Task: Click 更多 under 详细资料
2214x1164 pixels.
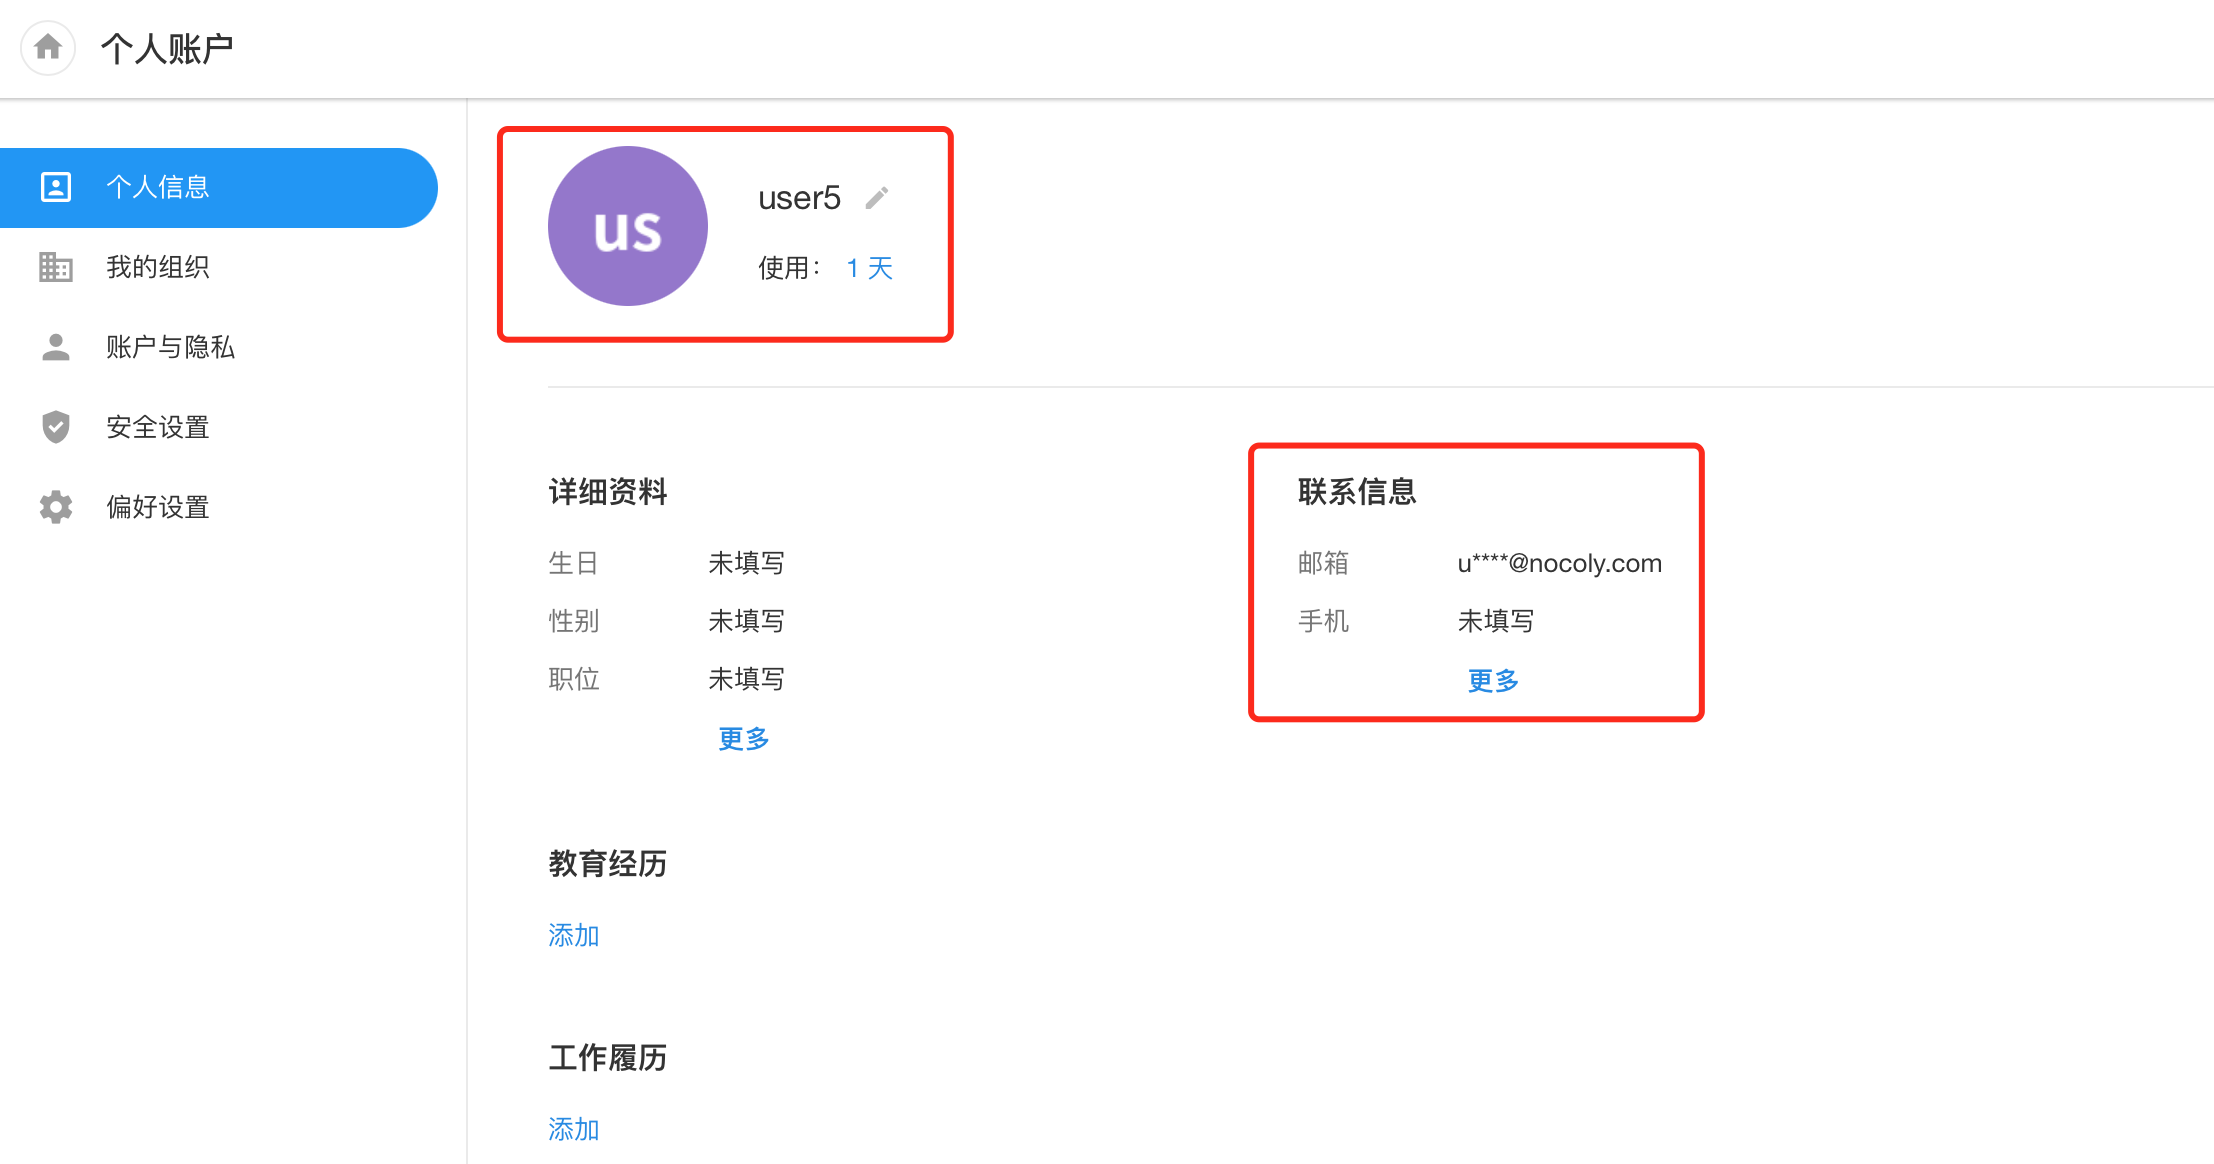Action: click(744, 739)
